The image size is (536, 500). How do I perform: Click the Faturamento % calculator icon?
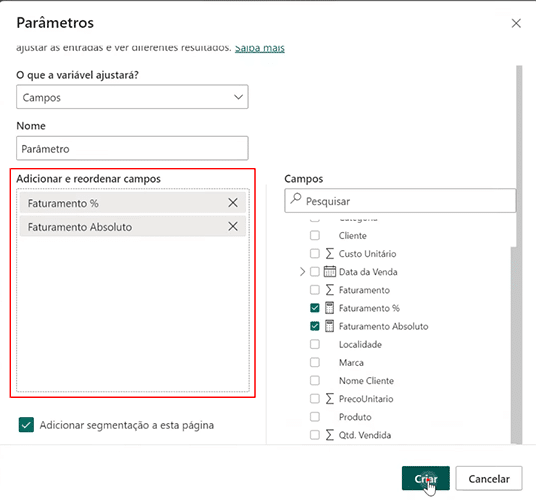[x=330, y=308]
